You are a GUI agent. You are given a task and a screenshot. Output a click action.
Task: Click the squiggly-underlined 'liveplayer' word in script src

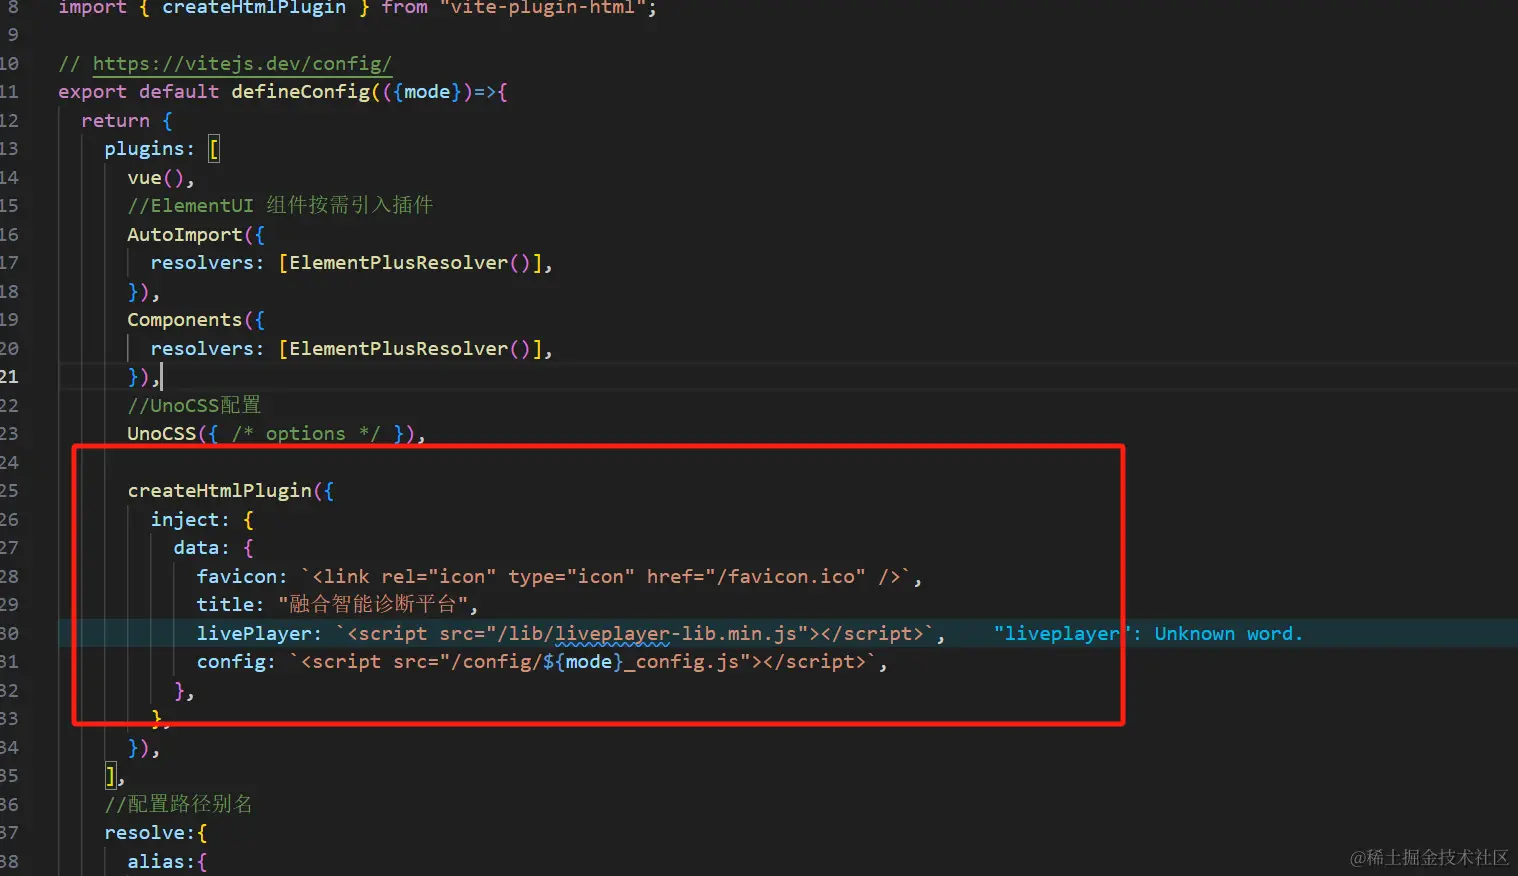pos(612,634)
